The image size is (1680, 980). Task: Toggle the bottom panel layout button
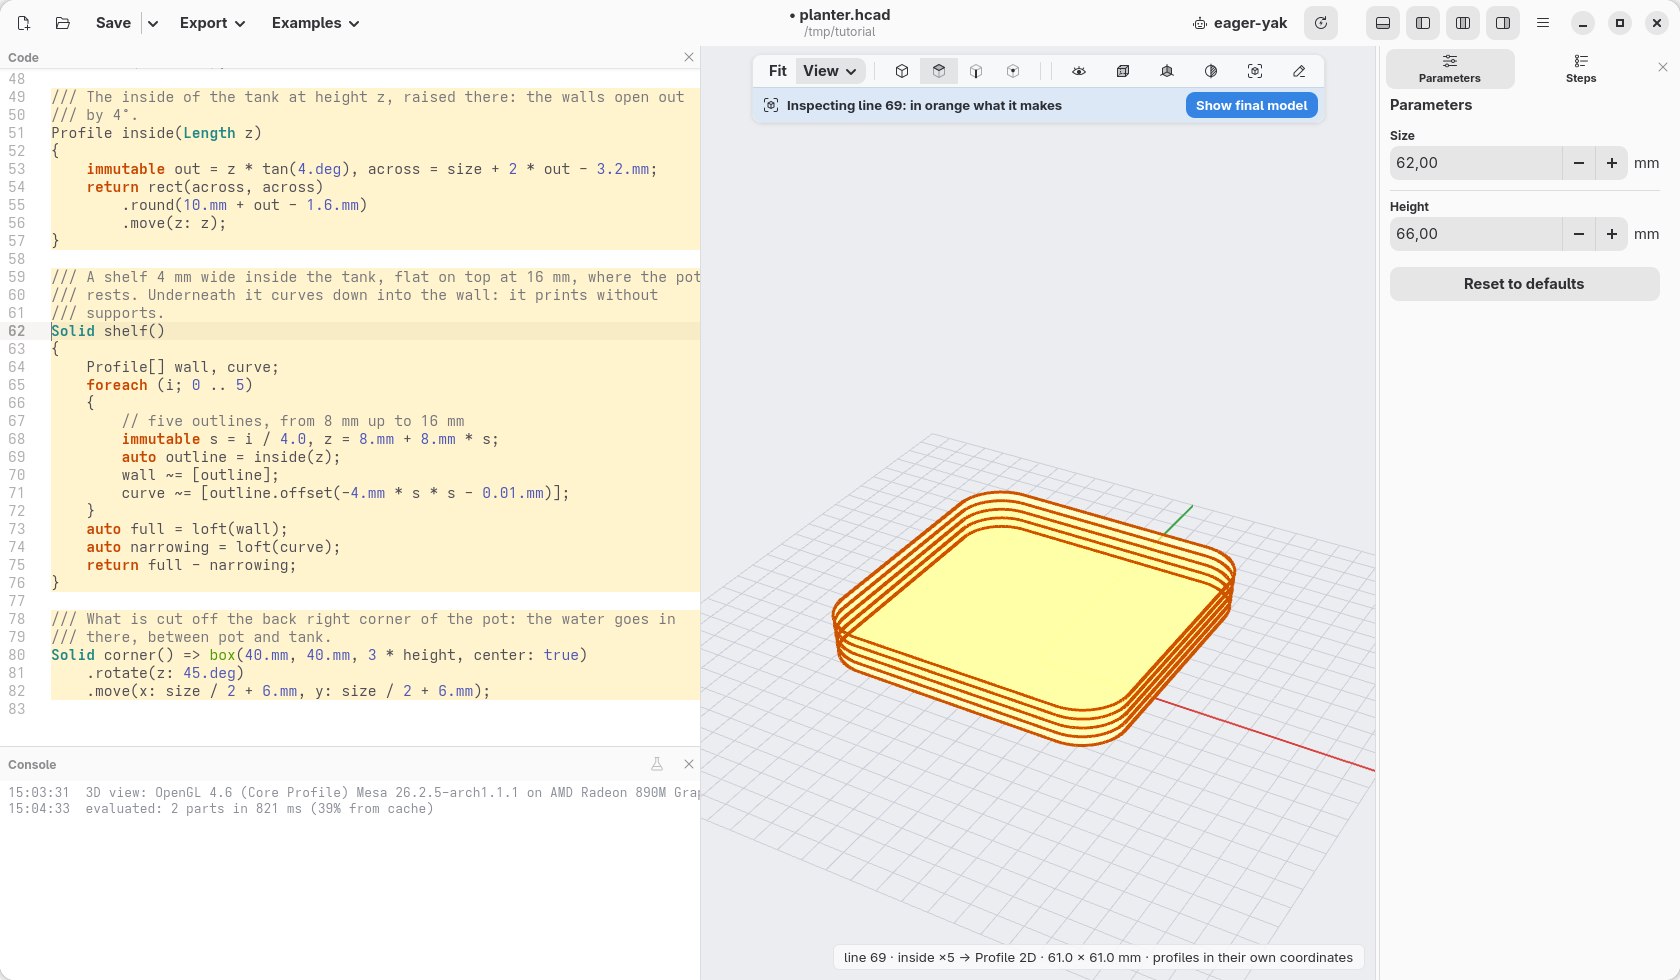point(1383,23)
